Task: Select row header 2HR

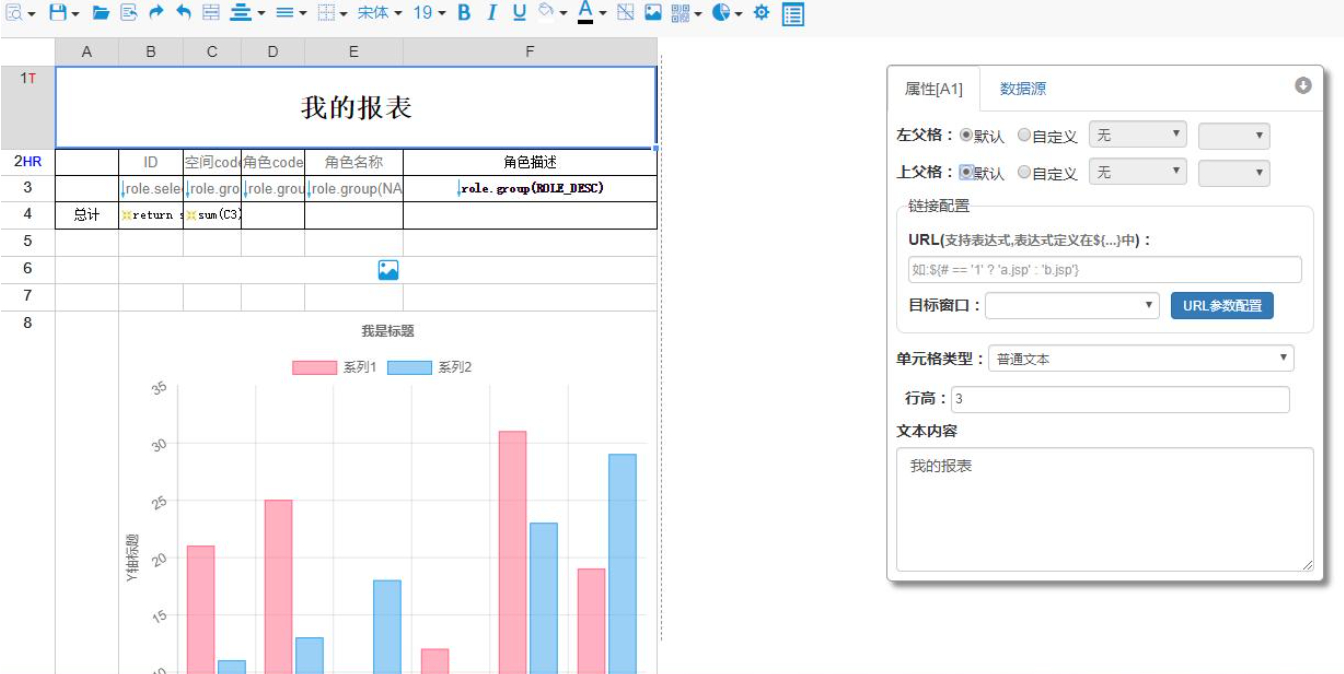Action: pos(28,162)
